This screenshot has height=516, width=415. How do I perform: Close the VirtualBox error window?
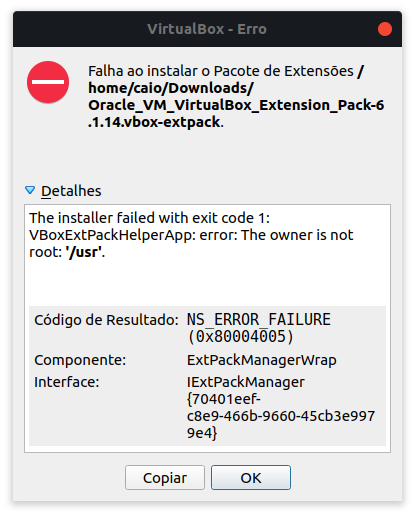385,29
